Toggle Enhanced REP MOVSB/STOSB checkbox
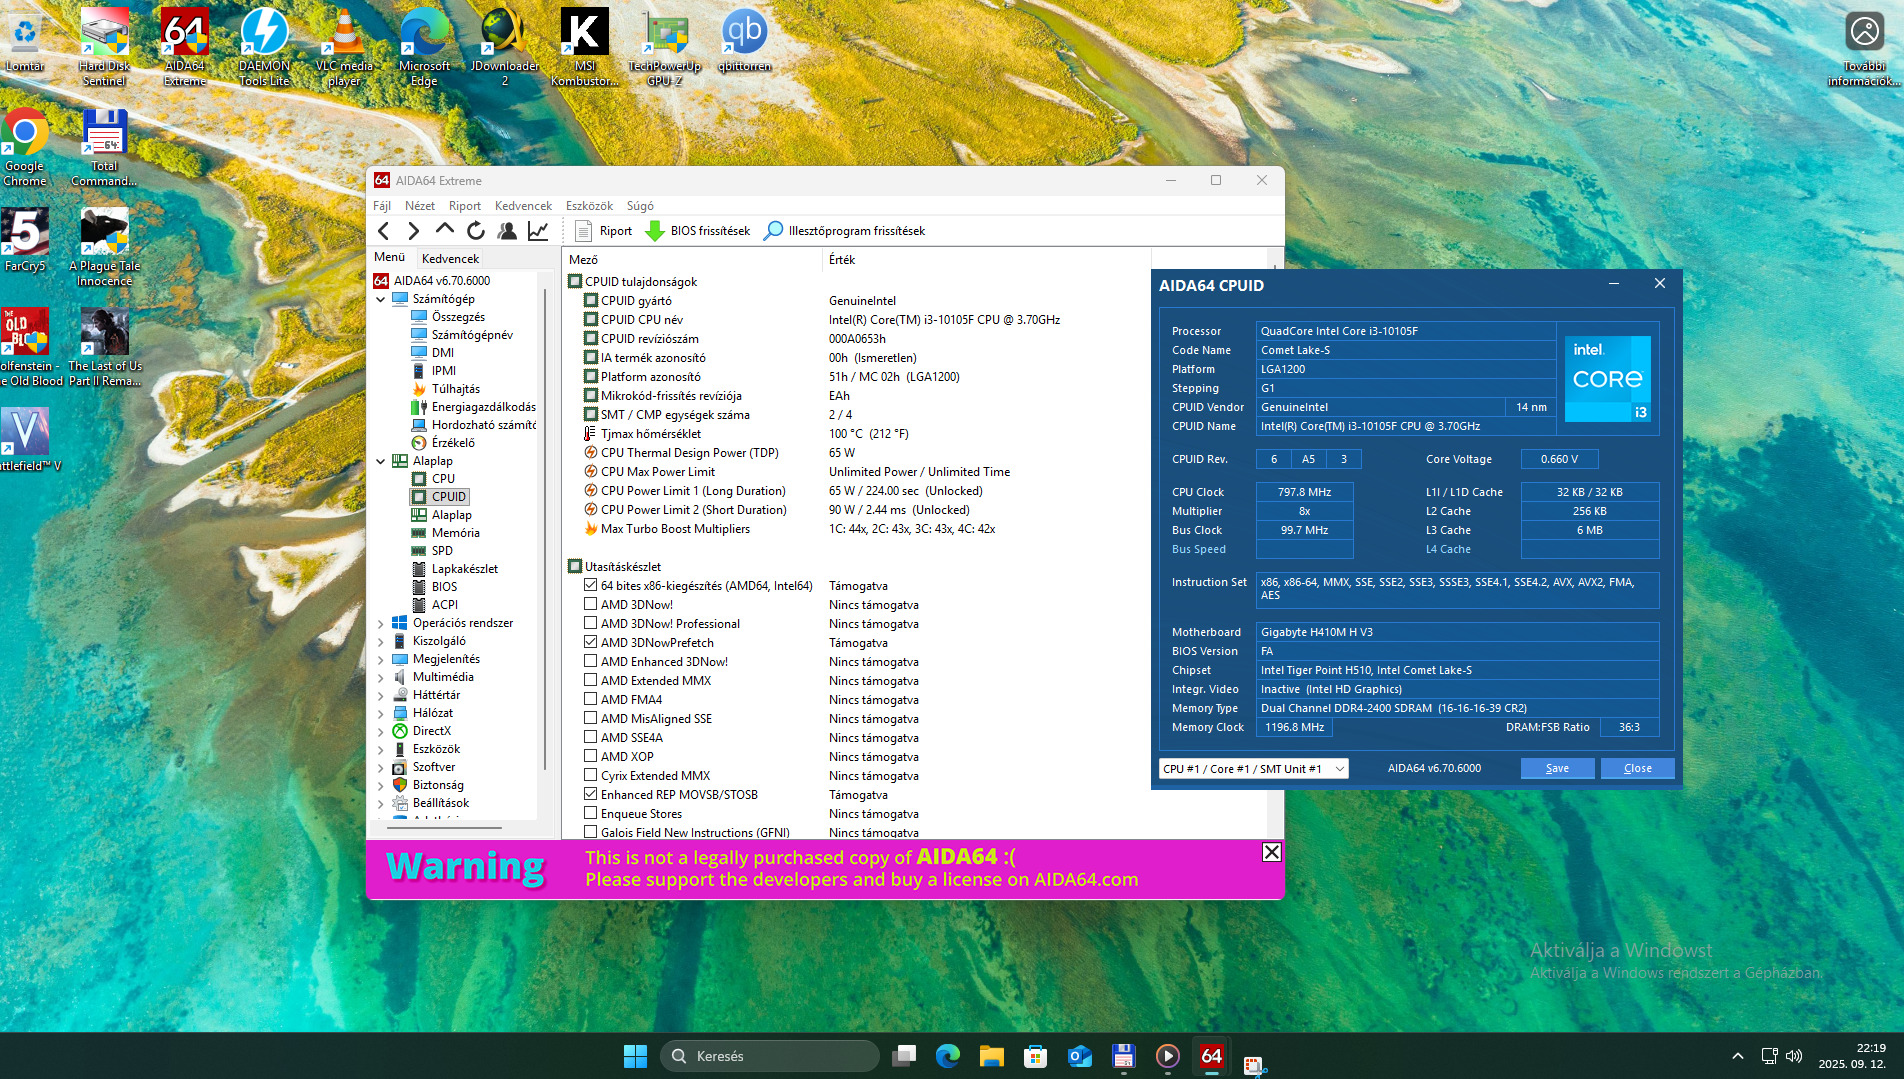The image size is (1904, 1079). [591, 794]
